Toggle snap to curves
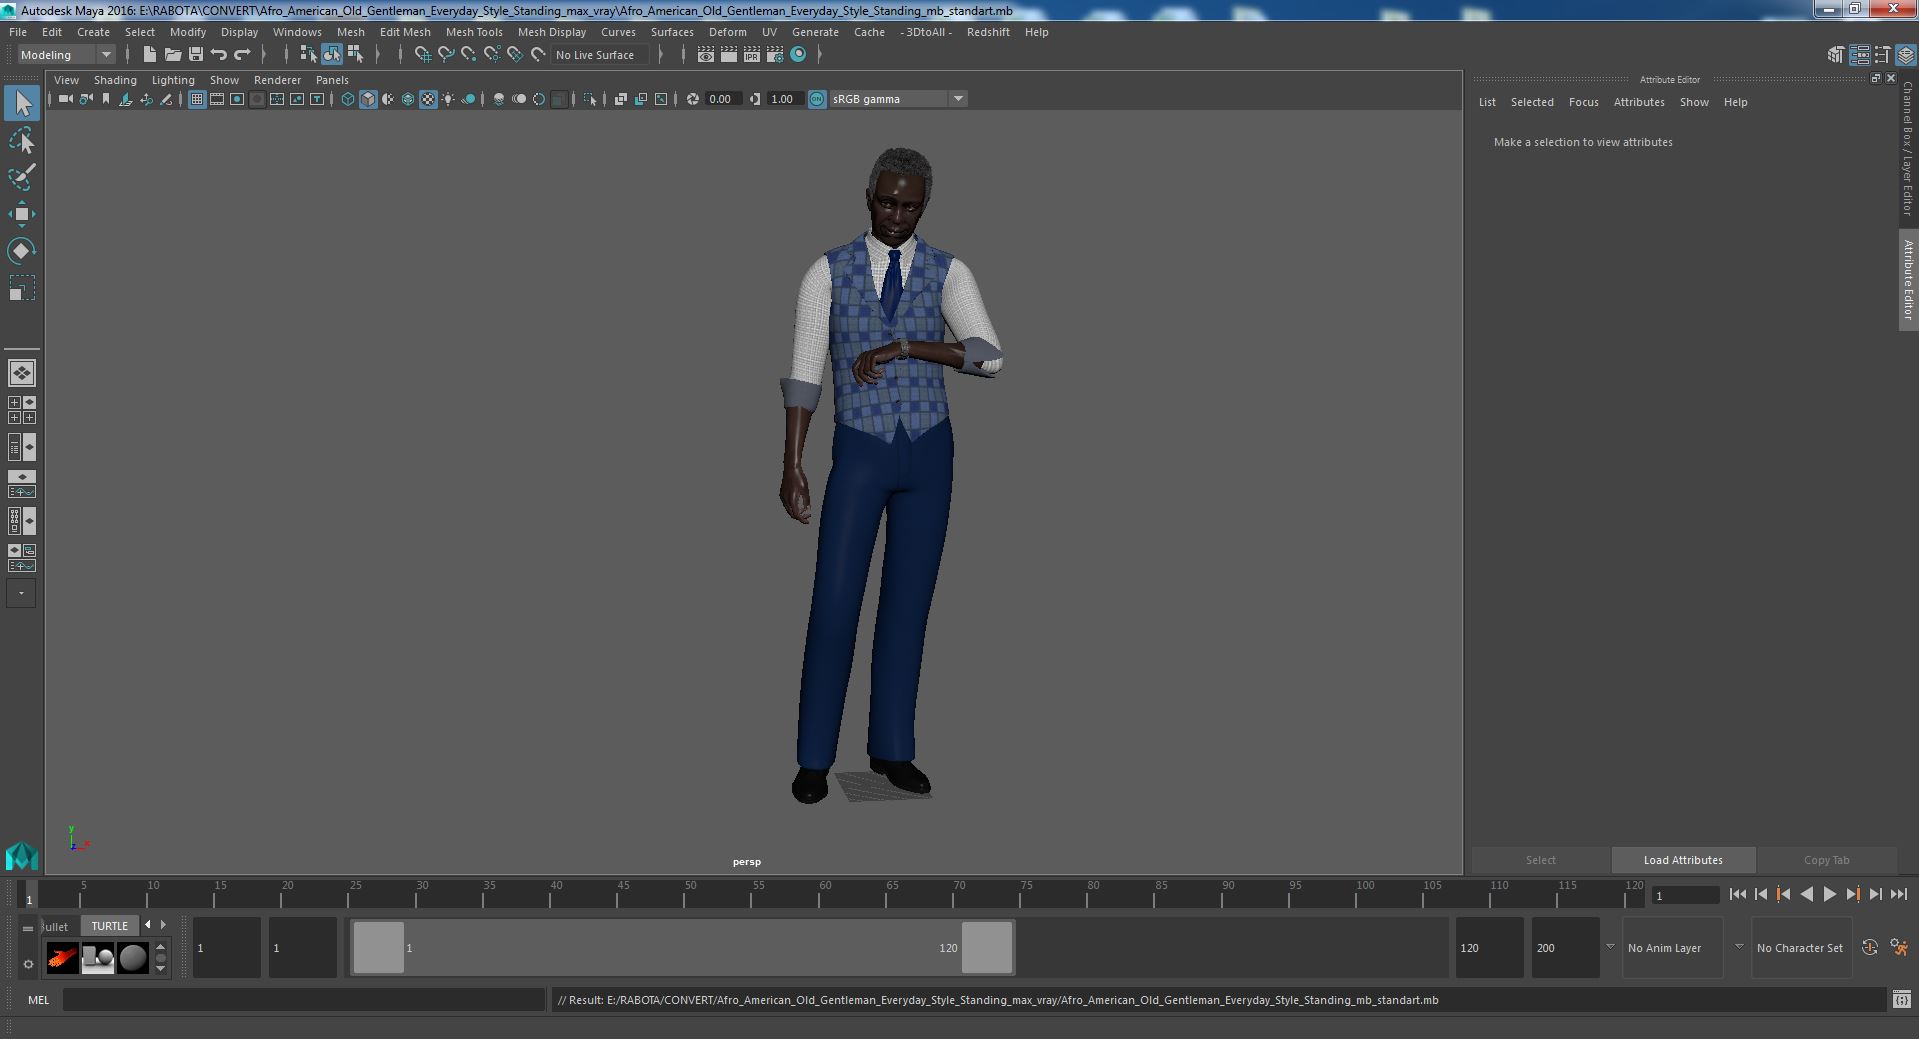 (446, 55)
